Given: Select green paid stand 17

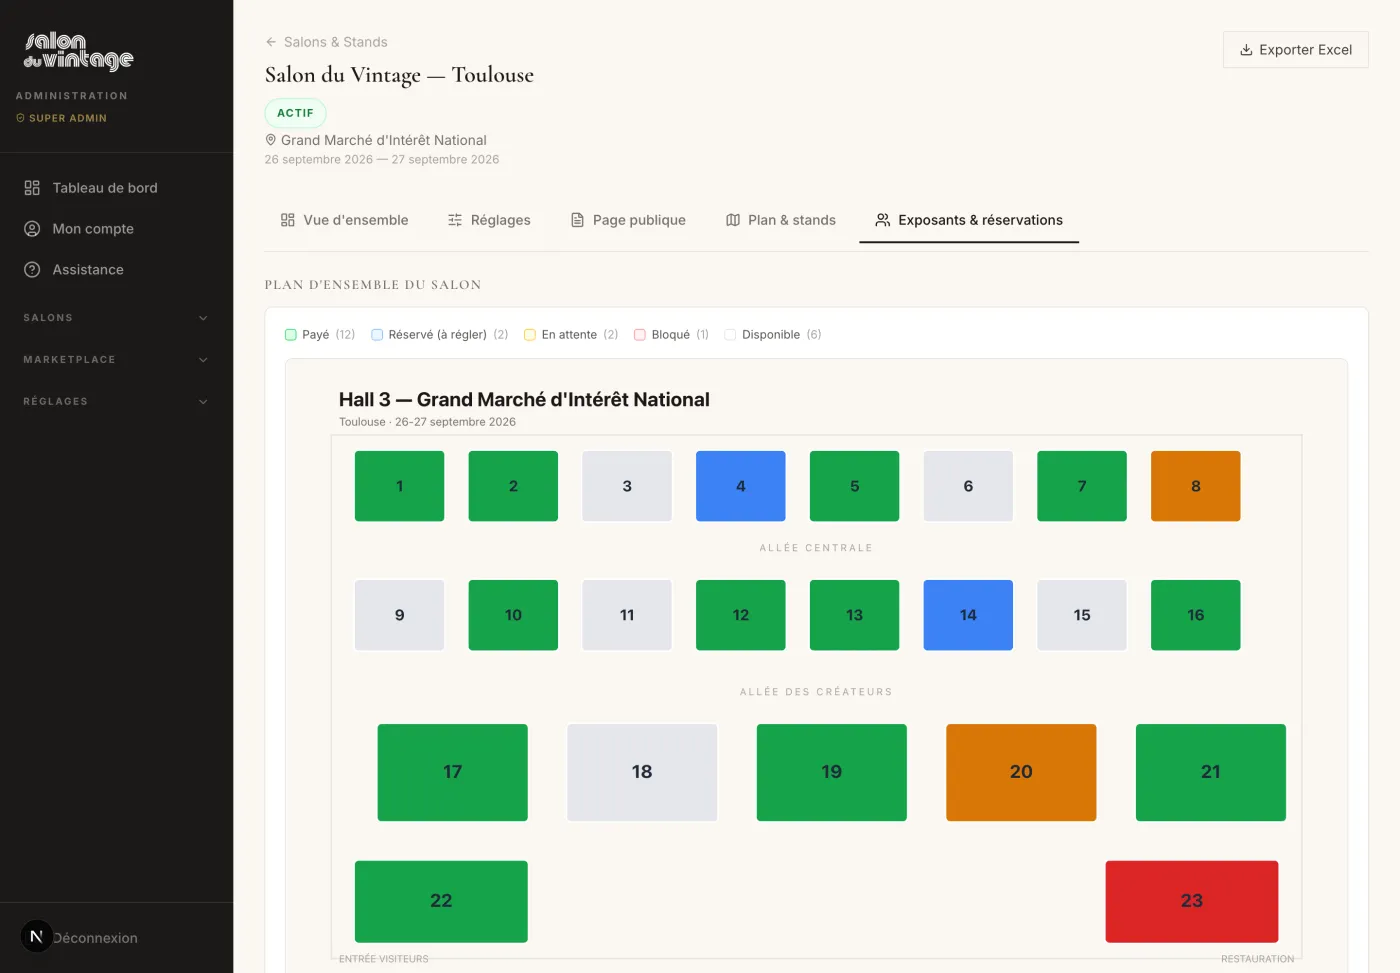Looking at the screenshot, I should point(453,772).
